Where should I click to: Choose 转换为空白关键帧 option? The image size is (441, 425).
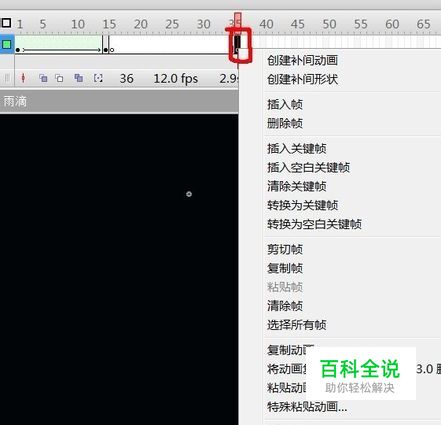[314, 224]
